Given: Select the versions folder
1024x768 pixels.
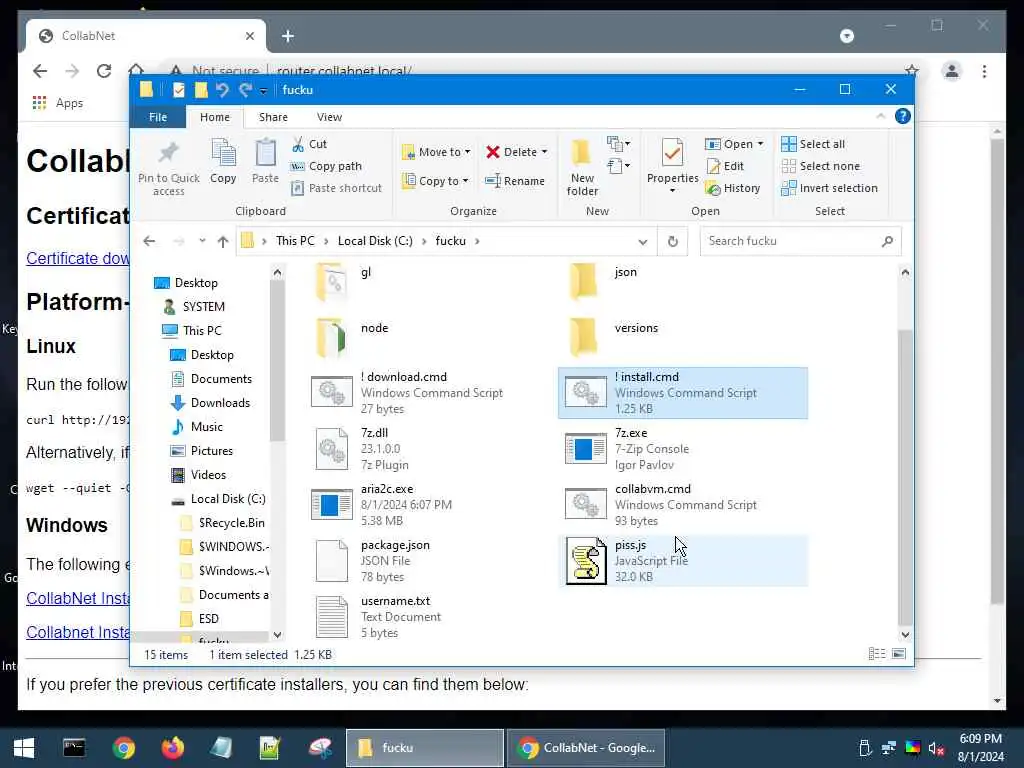Looking at the screenshot, I should click(683, 337).
